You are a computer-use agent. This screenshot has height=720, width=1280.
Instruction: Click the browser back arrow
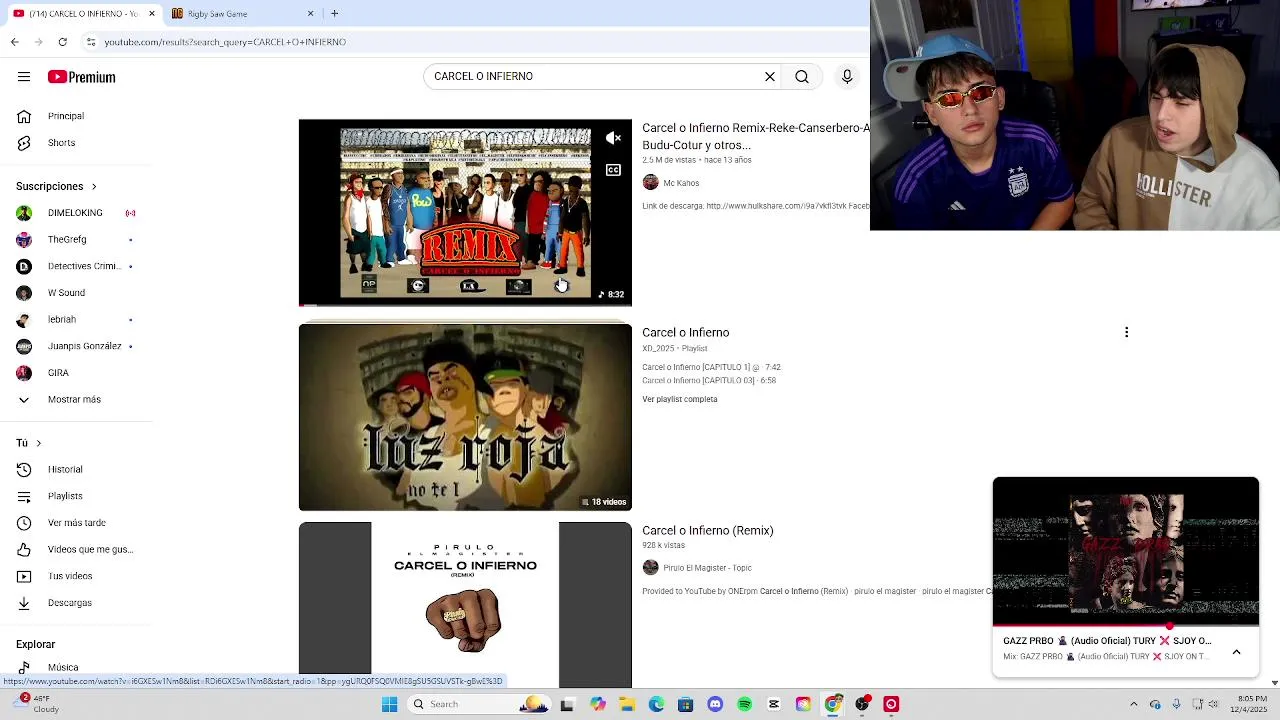(x=14, y=42)
